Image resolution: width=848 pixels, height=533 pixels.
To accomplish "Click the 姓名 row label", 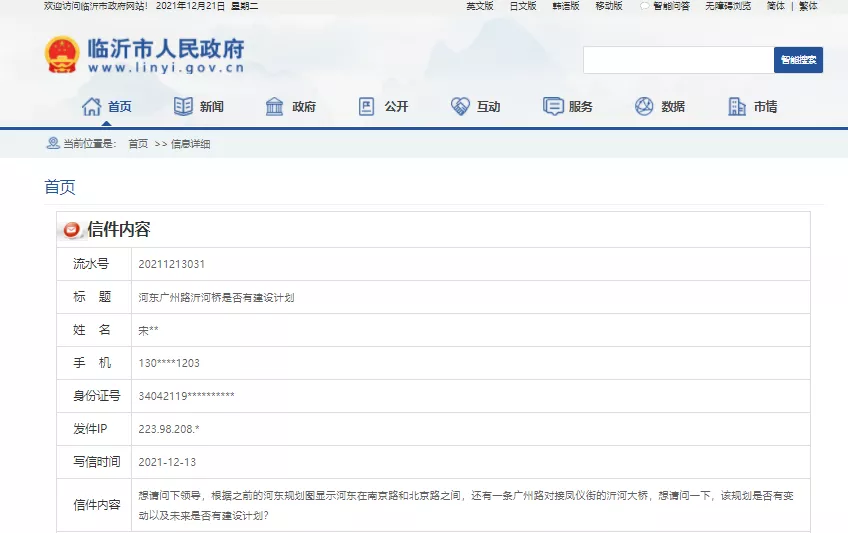I will tap(92, 330).
